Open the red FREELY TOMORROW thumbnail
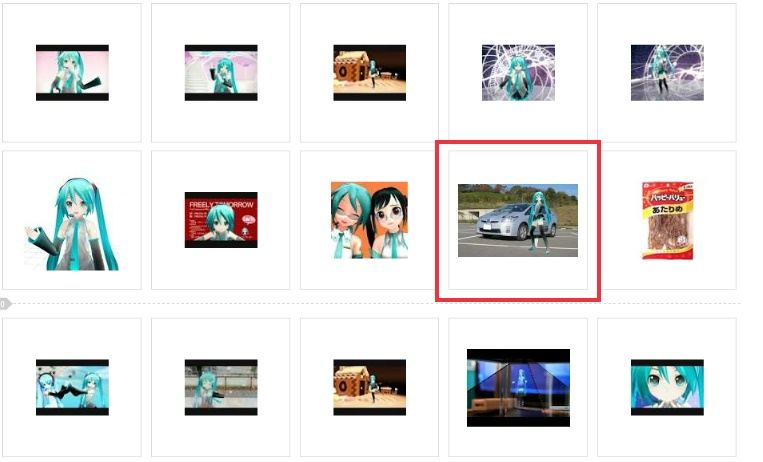Image resolution: width=763 pixels, height=462 pixels. 221,220
